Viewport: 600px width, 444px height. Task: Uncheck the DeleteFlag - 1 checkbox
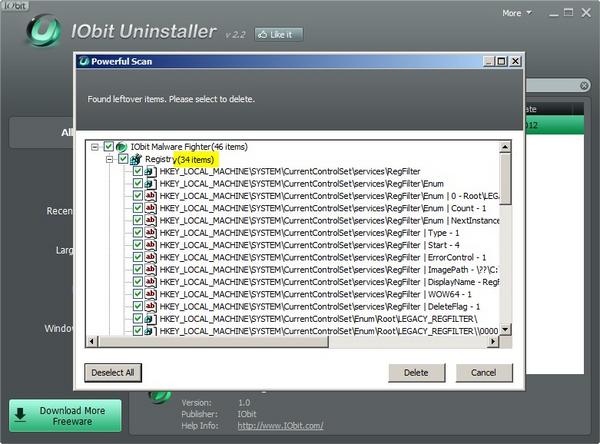(138, 306)
